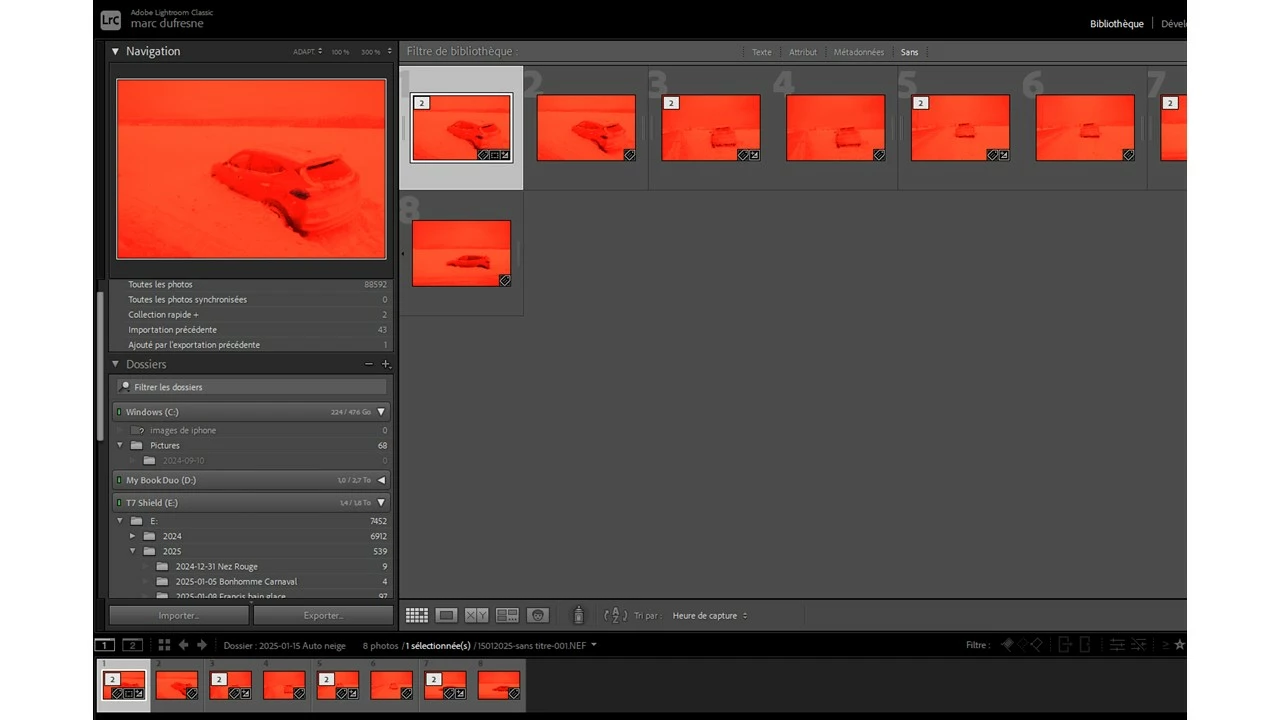Screen dimensions: 1280x720
Task: Select the '2024-12-31 Nez Rouge' folder
Action: click(216, 566)
